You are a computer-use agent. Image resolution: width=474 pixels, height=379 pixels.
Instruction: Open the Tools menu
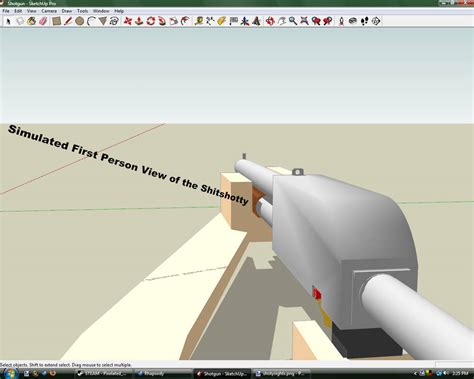82,11
